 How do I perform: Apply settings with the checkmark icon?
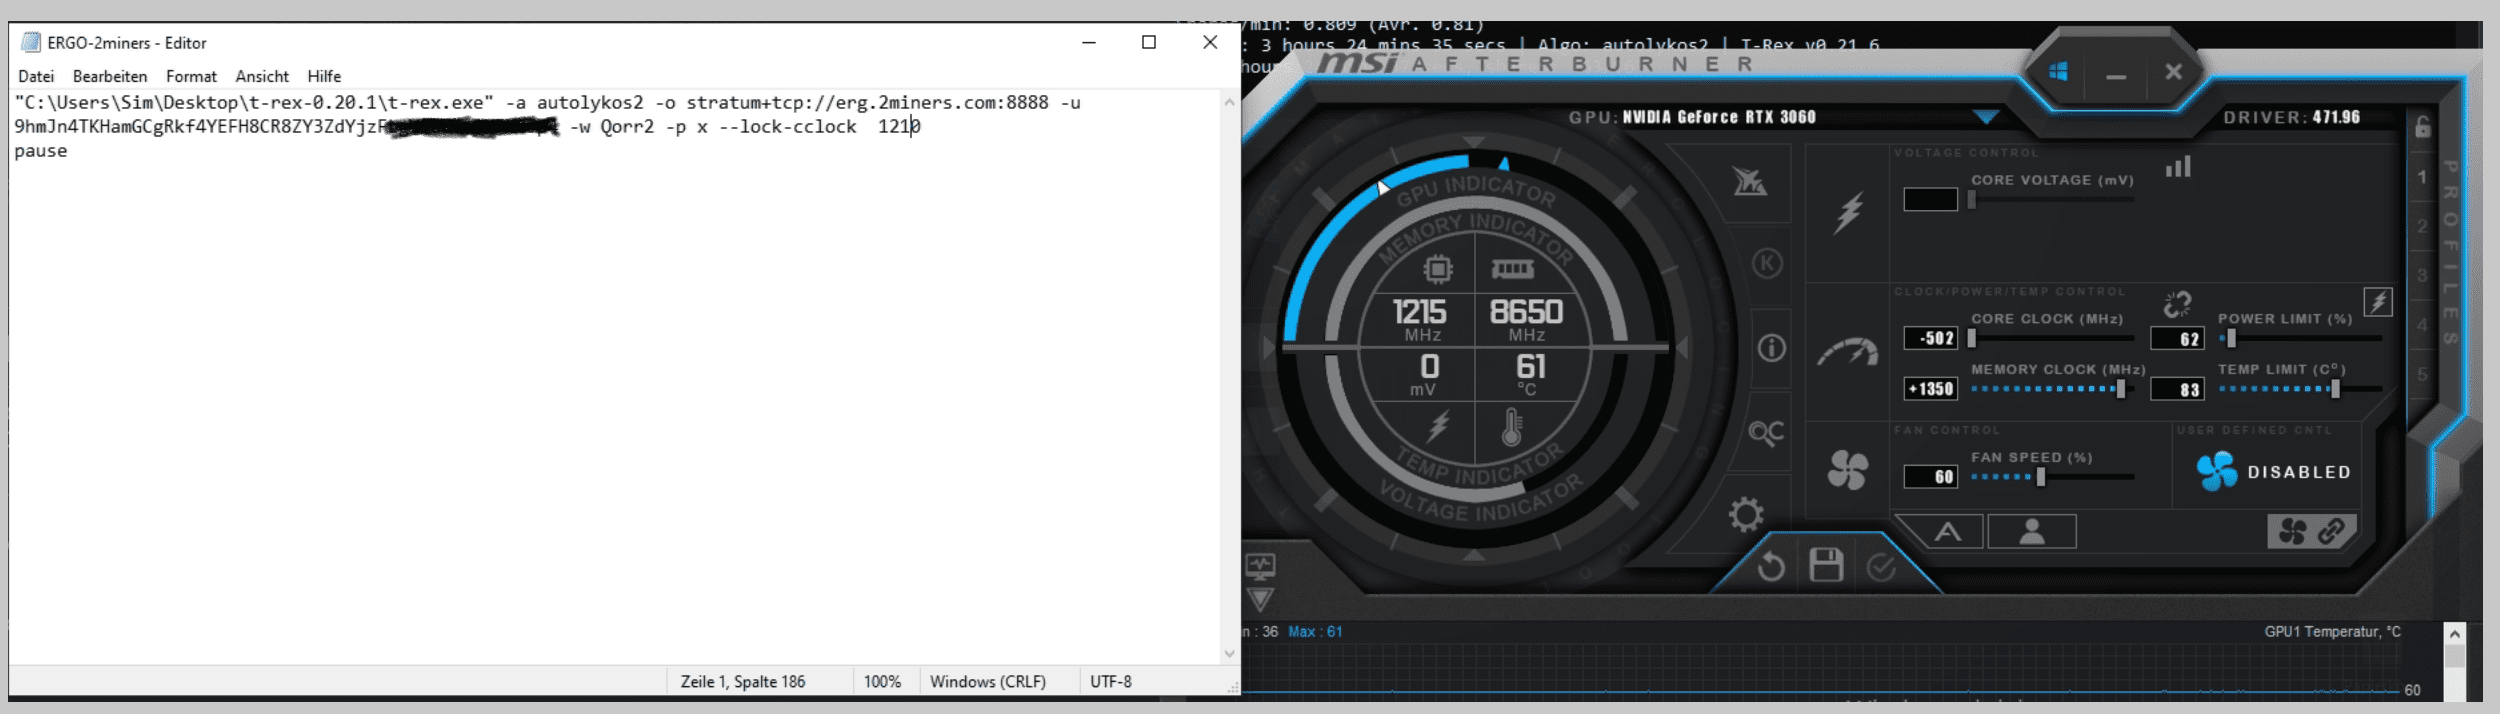(1881, 567)
